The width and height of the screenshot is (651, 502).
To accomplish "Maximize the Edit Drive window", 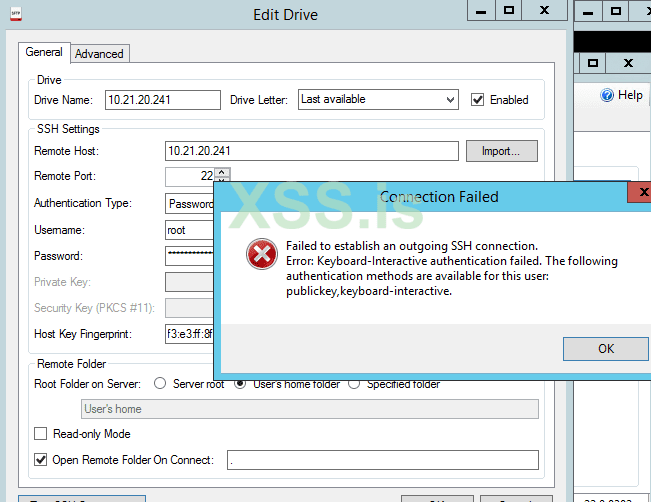I will (x=509, y=10).
